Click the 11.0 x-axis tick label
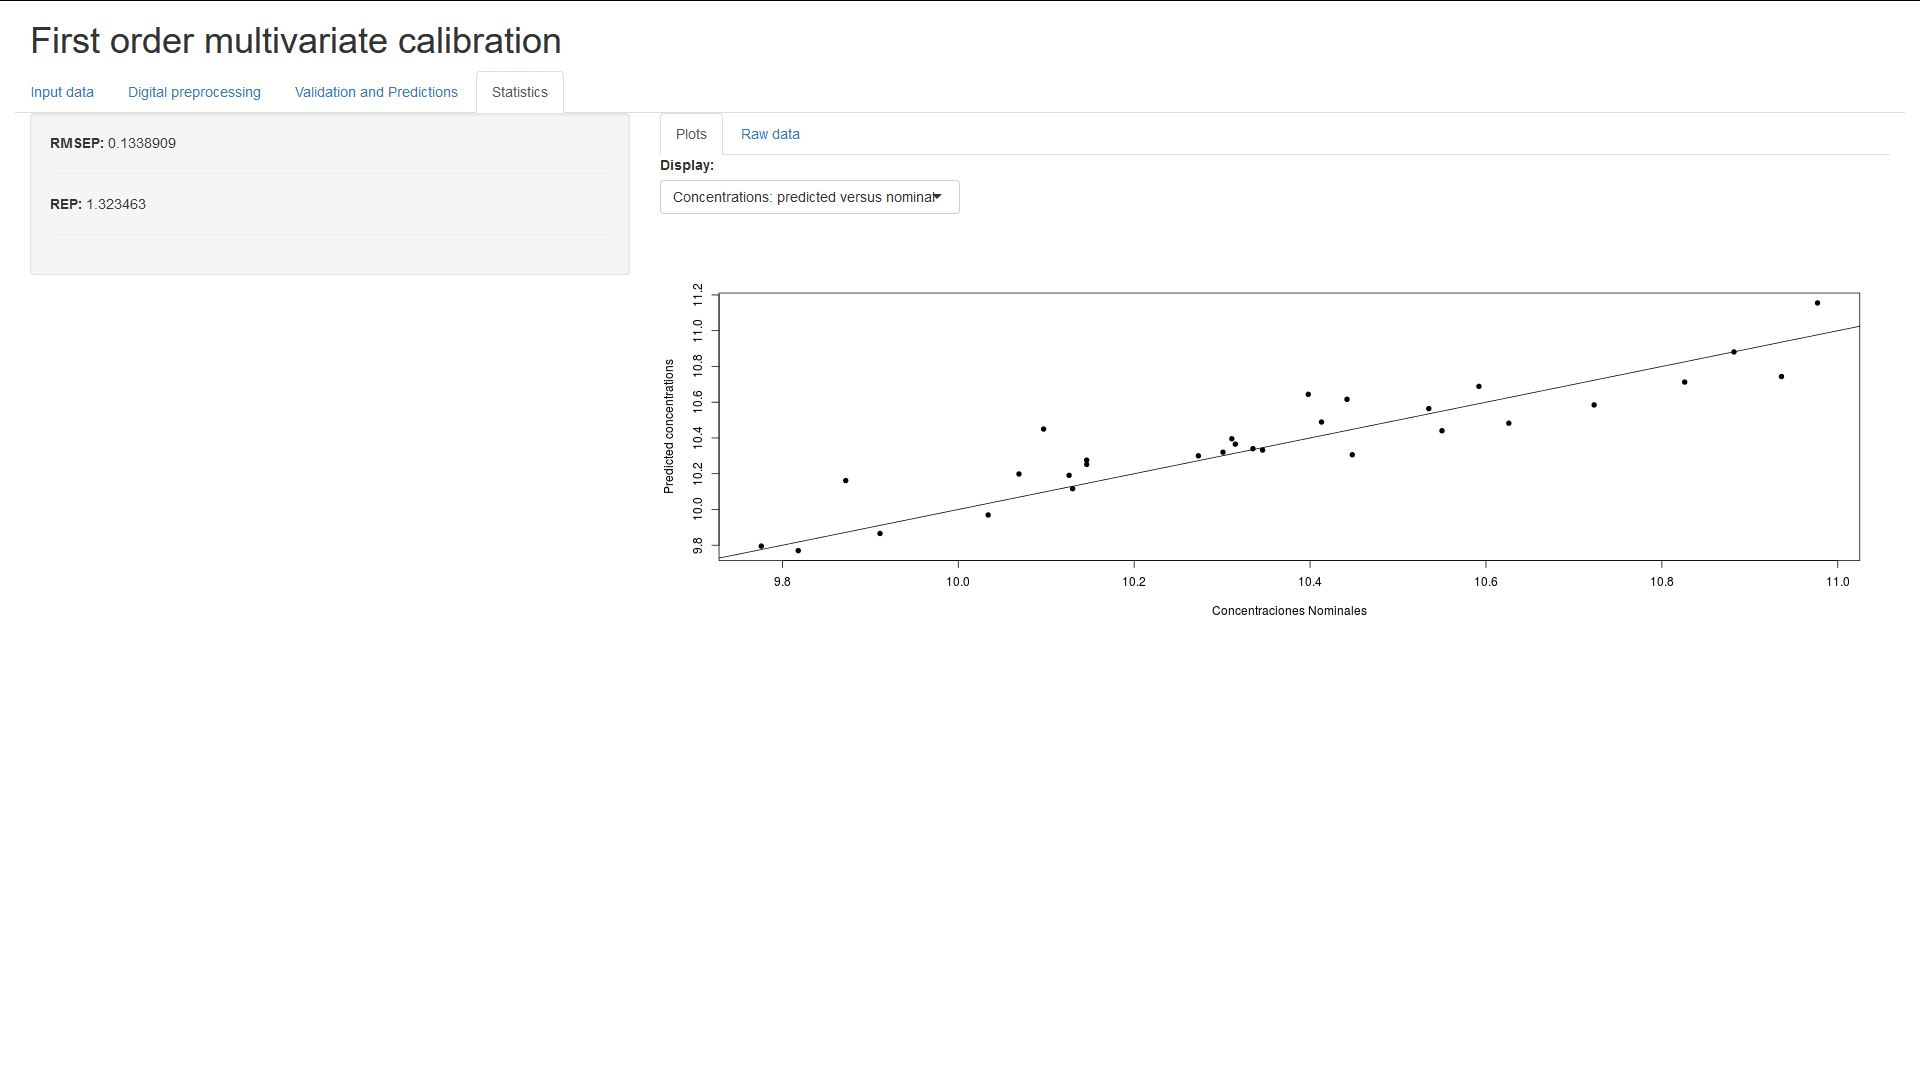1920x1080 pixels. (x=1837, y=582)
